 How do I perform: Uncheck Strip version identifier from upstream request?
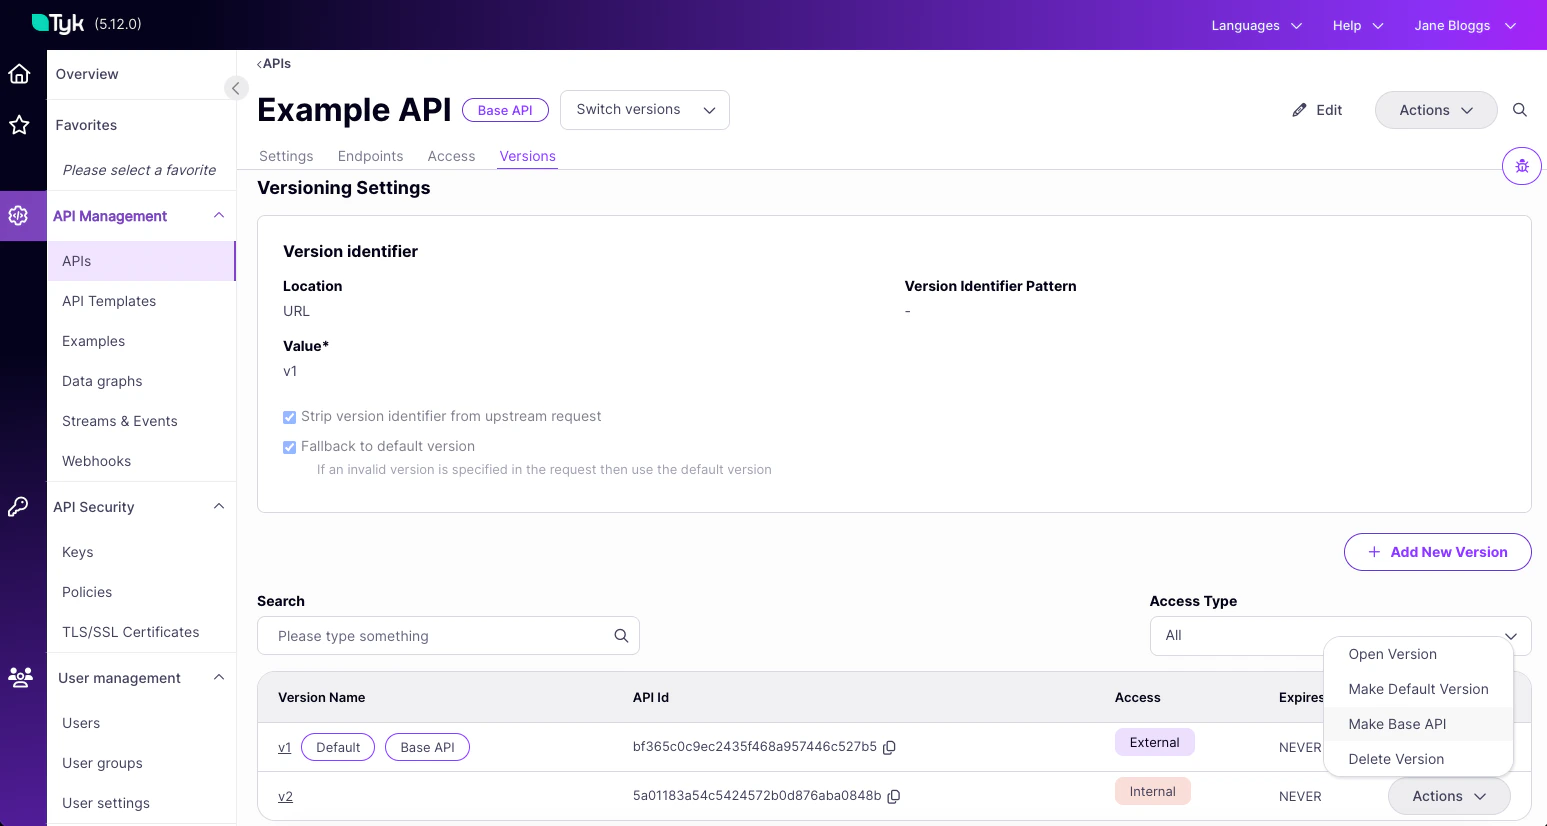(x=289, y=416)
